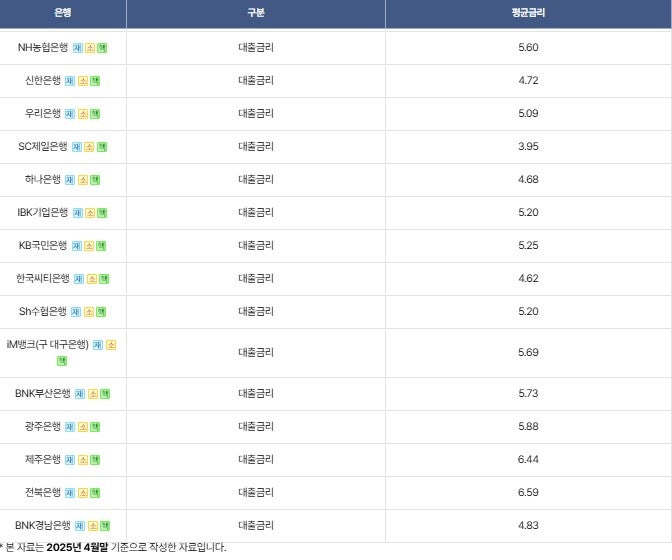Select the 광주은행 bank name
The width and height of the screenshot is (672, 560).
(43, 426)
